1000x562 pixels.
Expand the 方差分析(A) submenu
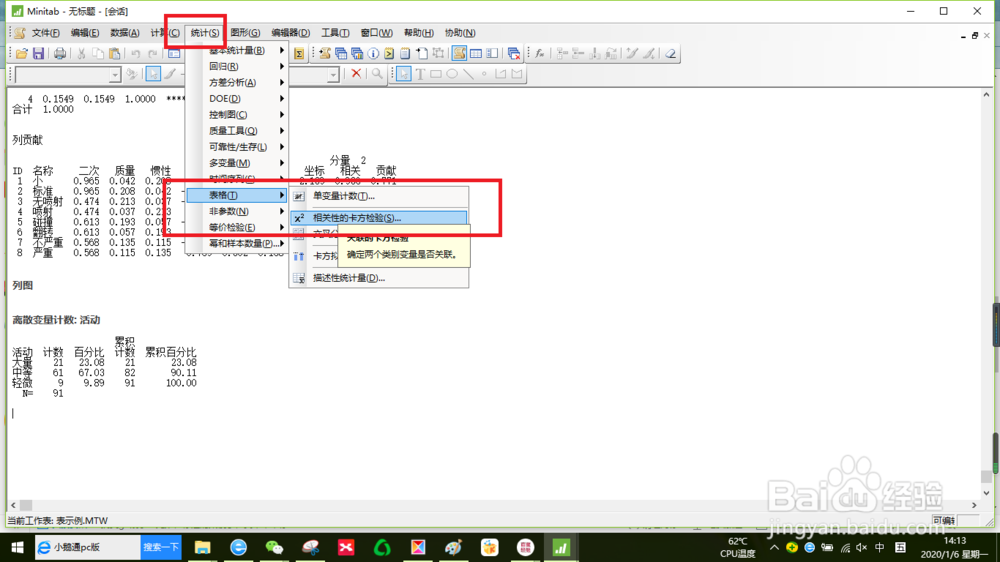click(x=237, y=82)
